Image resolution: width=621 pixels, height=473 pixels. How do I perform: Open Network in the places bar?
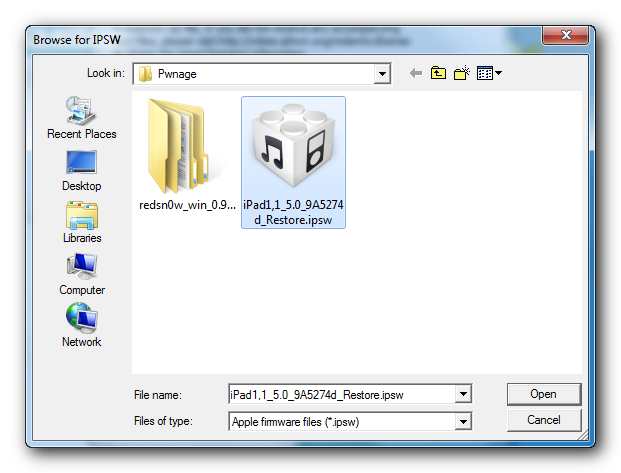pos(82,325)
